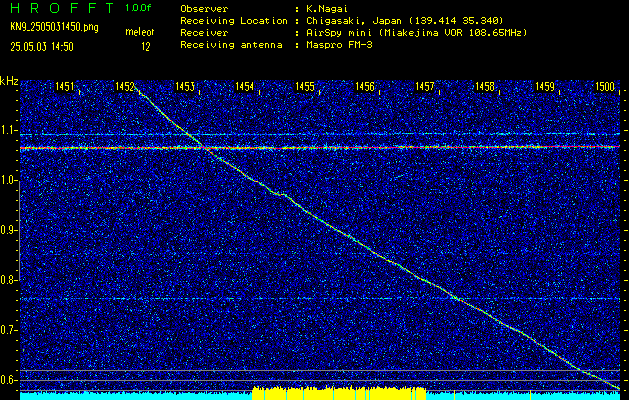Click the date stamp 25.05.03 14:50
Image resolution: width=629 pixels, height=400 pixels.
[42, 47]
